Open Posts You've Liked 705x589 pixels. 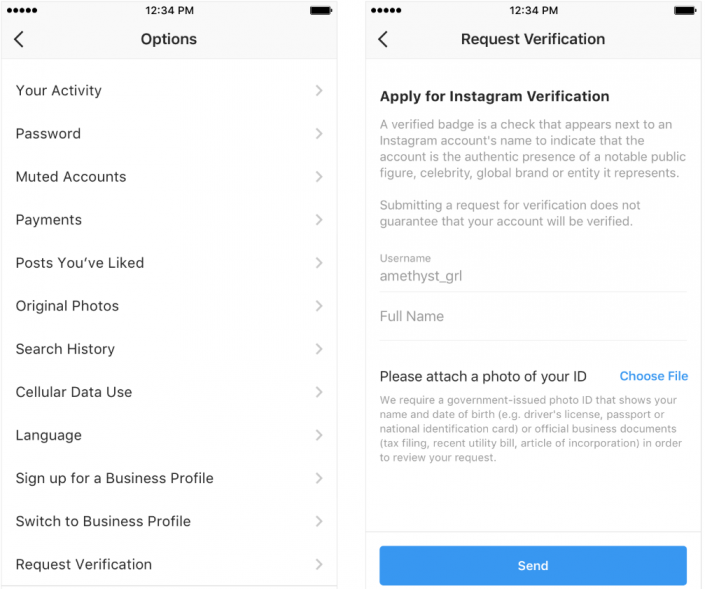pos(80,263)
